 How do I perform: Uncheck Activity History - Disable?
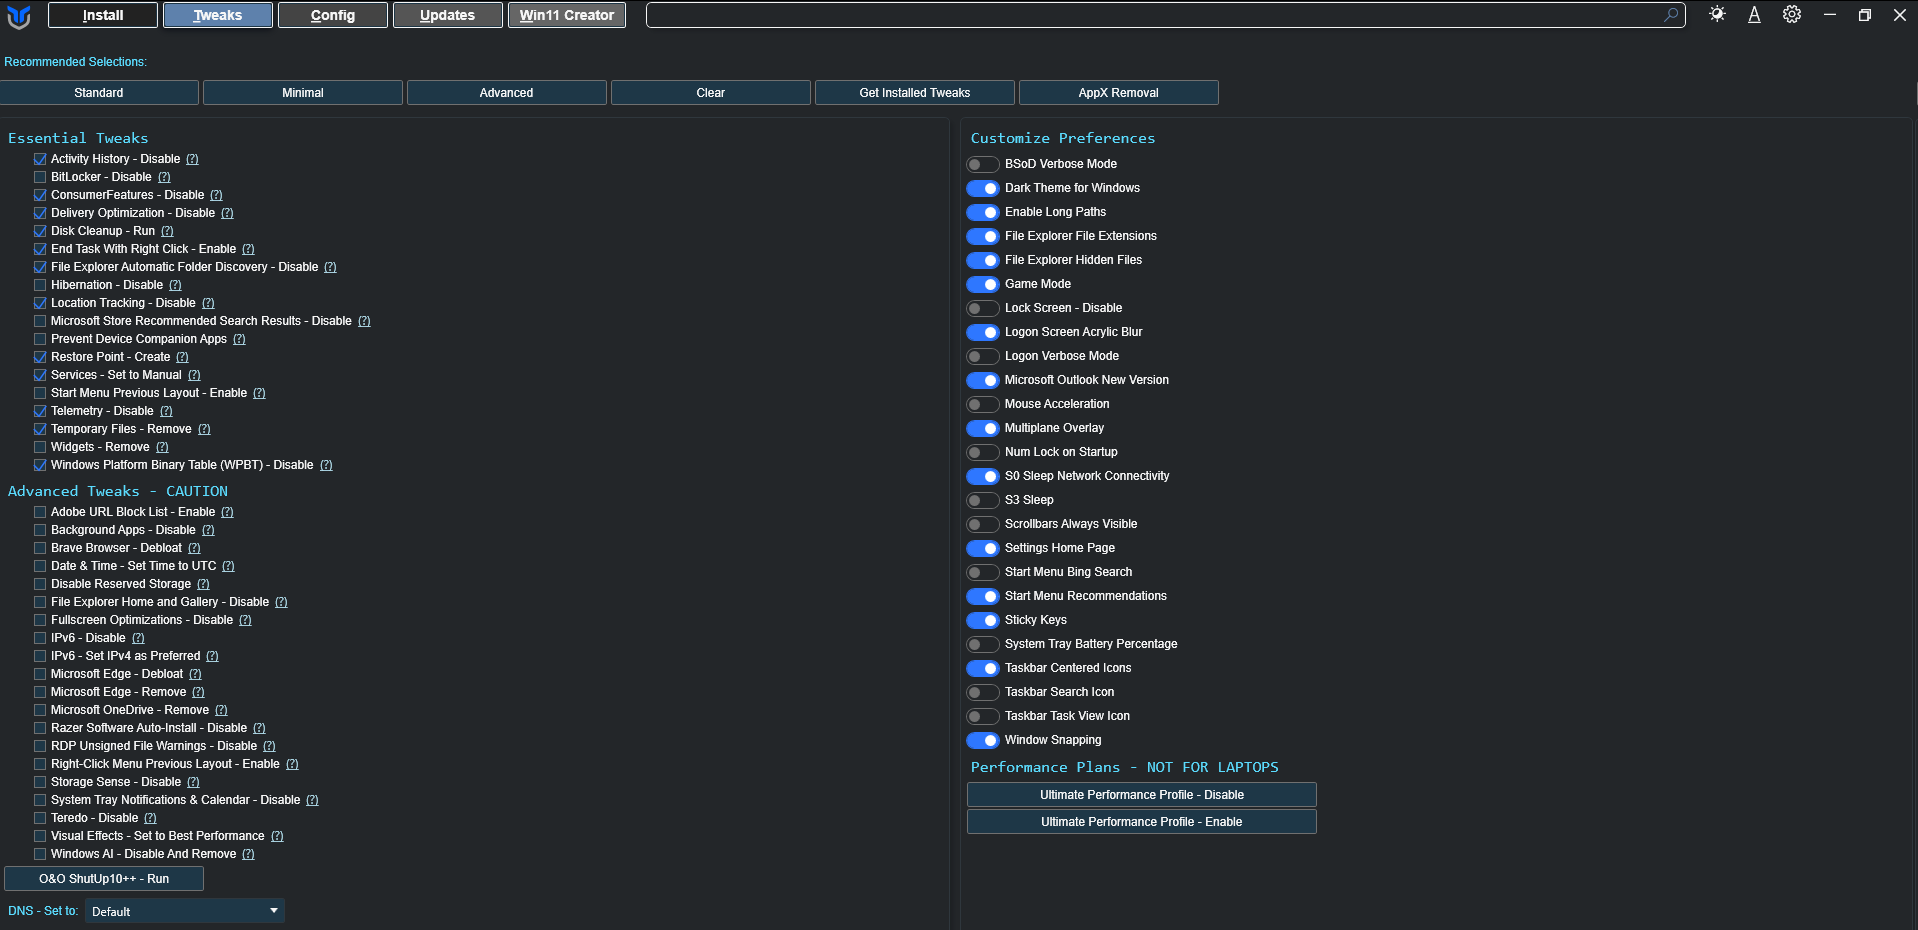40,159
